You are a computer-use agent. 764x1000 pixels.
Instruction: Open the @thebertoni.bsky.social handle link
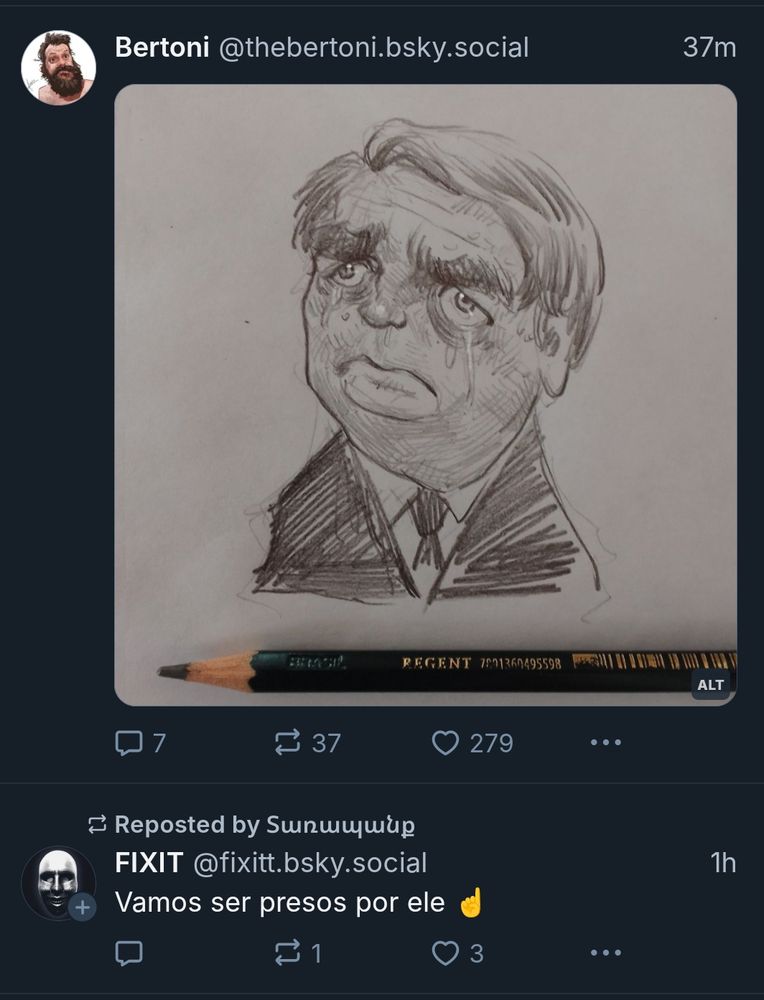point(373,47)
